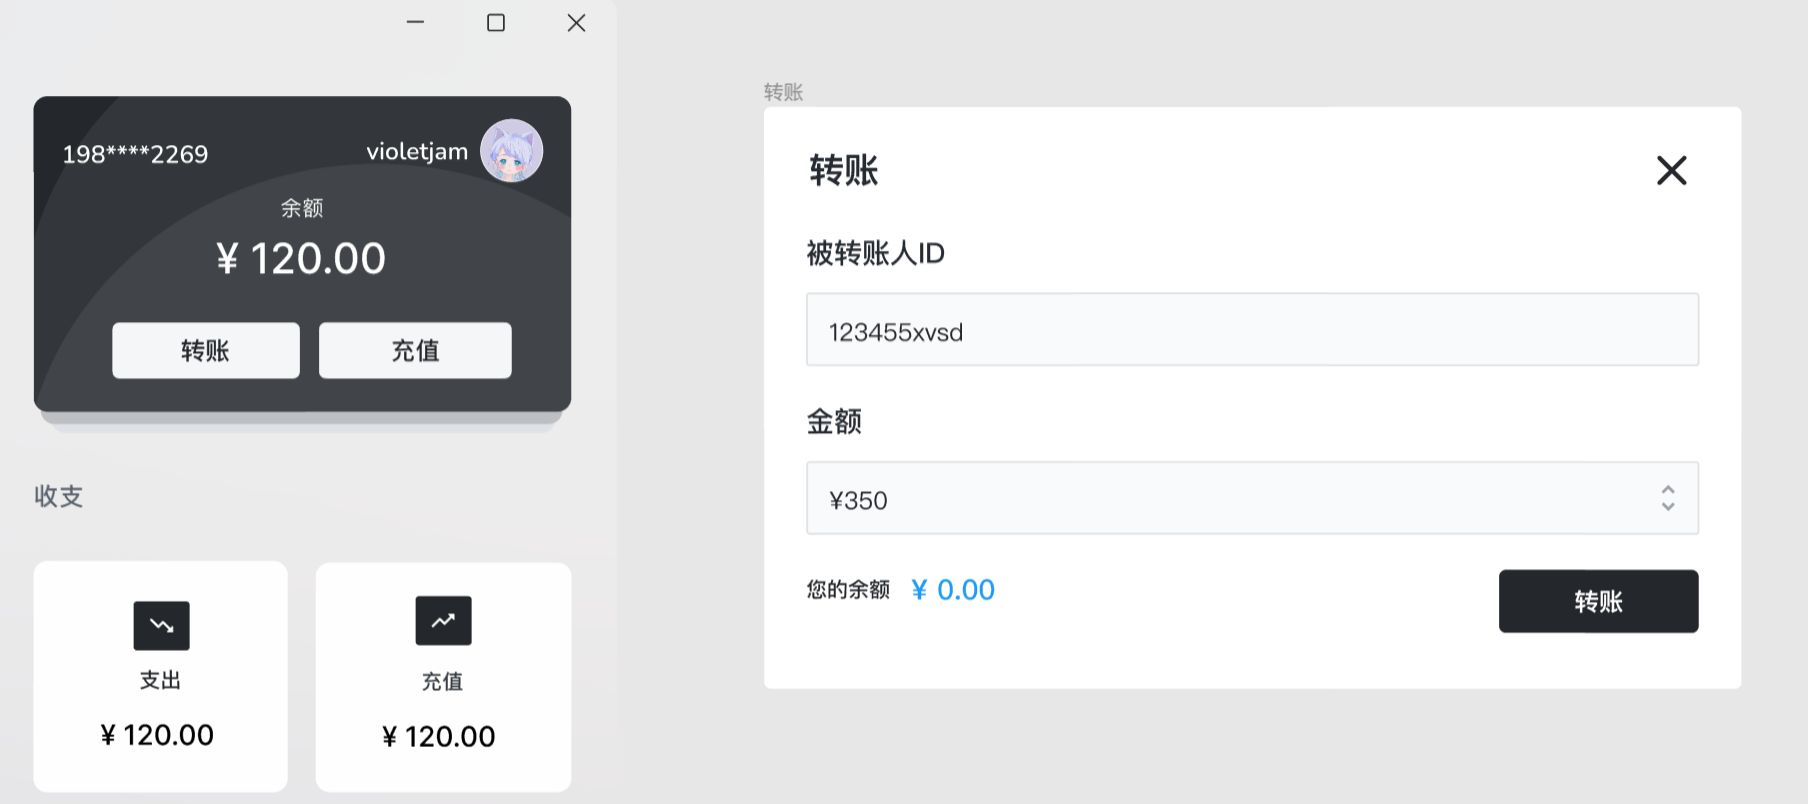Screen dimensions: 1808x804
Task: Maximize the wallet window
Action: tap(496, 22)
